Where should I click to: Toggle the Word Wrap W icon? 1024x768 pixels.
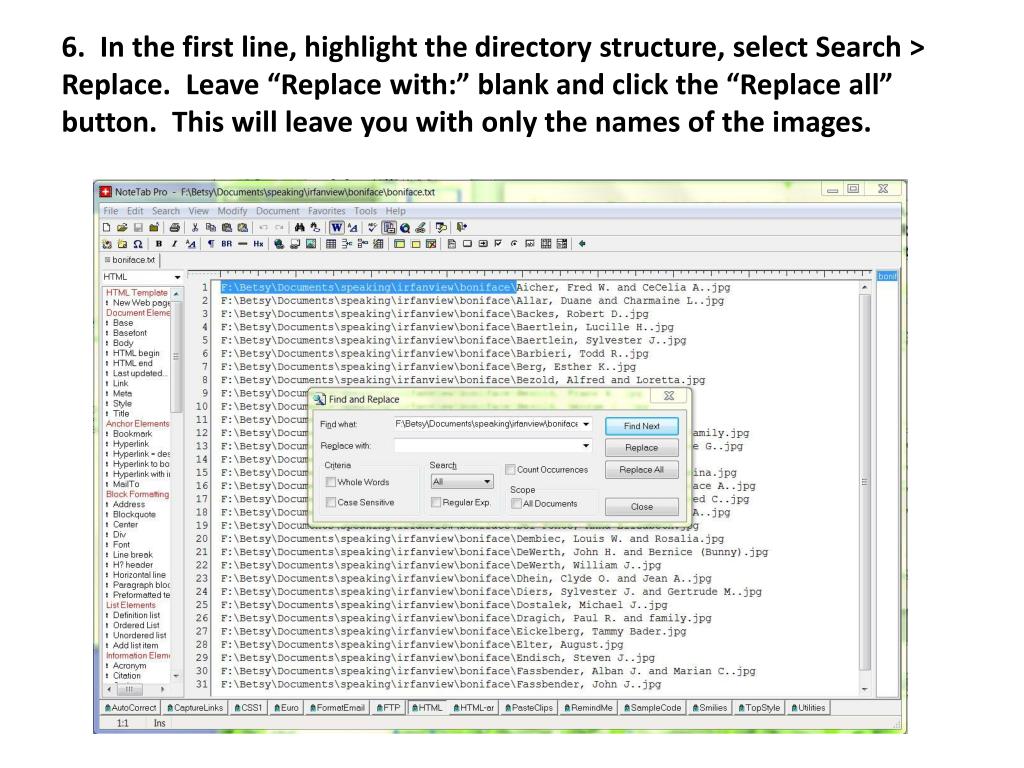coord(336,227)
